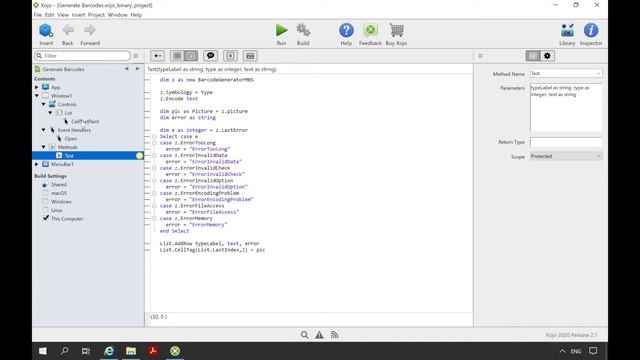Collapse the Methods group
The height and width of the screenshot is (360, 640).
click(x=44, y=147)
